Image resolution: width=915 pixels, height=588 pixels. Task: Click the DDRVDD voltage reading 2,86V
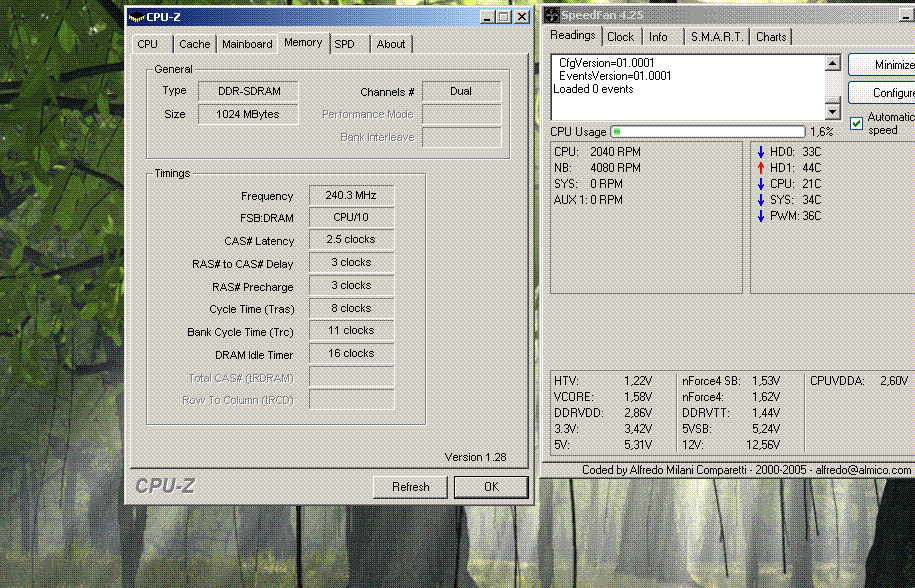[638, 413]
